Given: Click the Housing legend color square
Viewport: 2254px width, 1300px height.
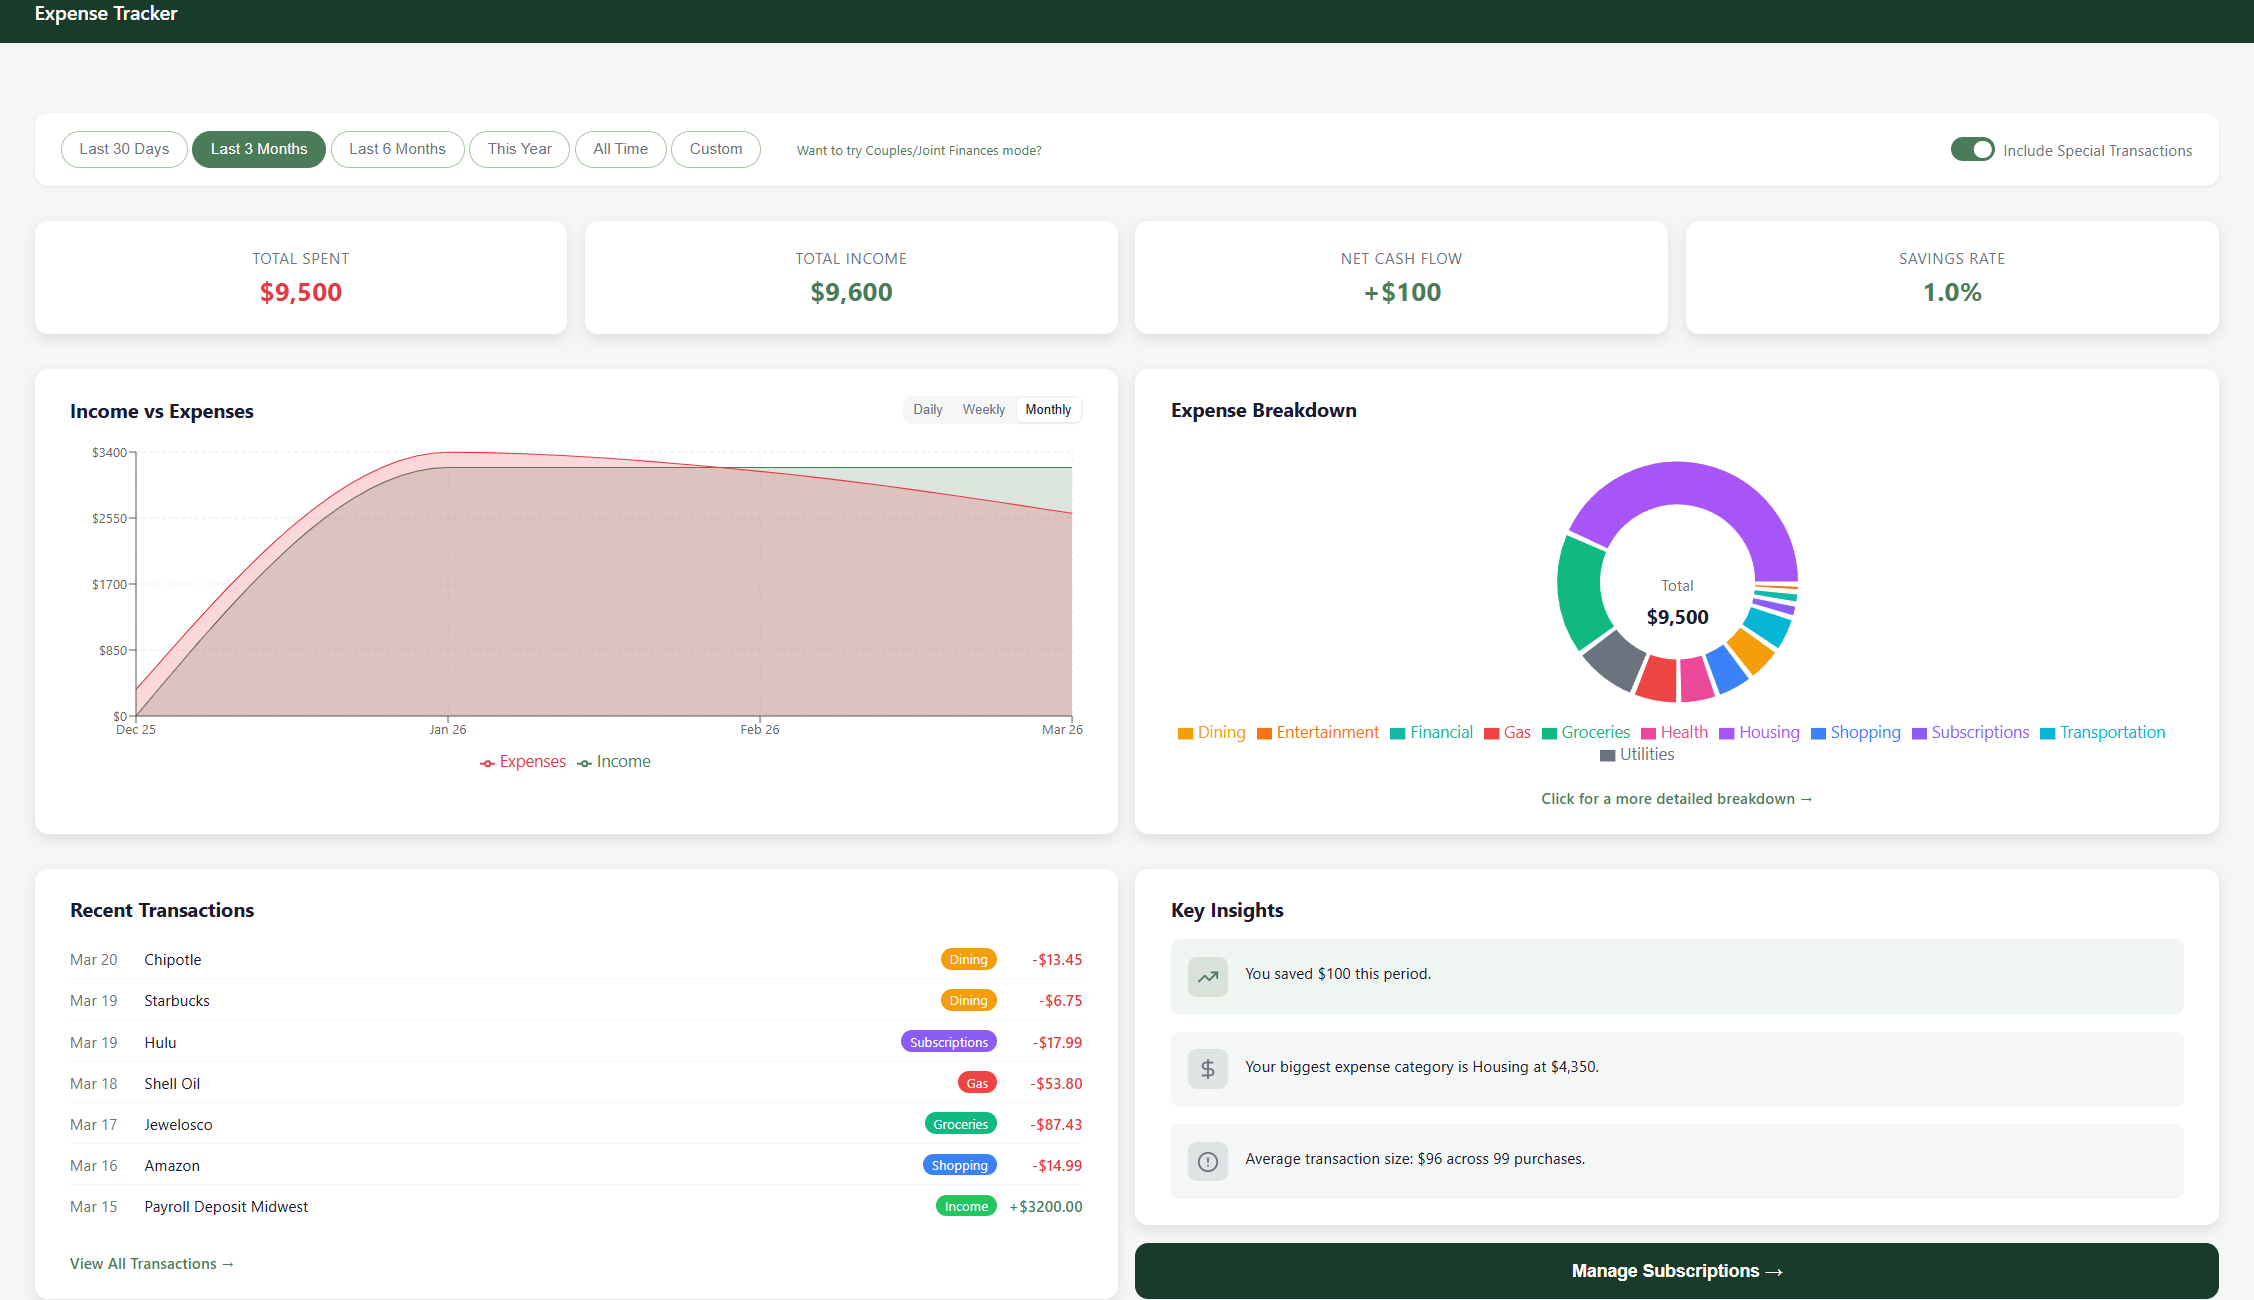Looking at the screenshot, I should coord(1726,734).
